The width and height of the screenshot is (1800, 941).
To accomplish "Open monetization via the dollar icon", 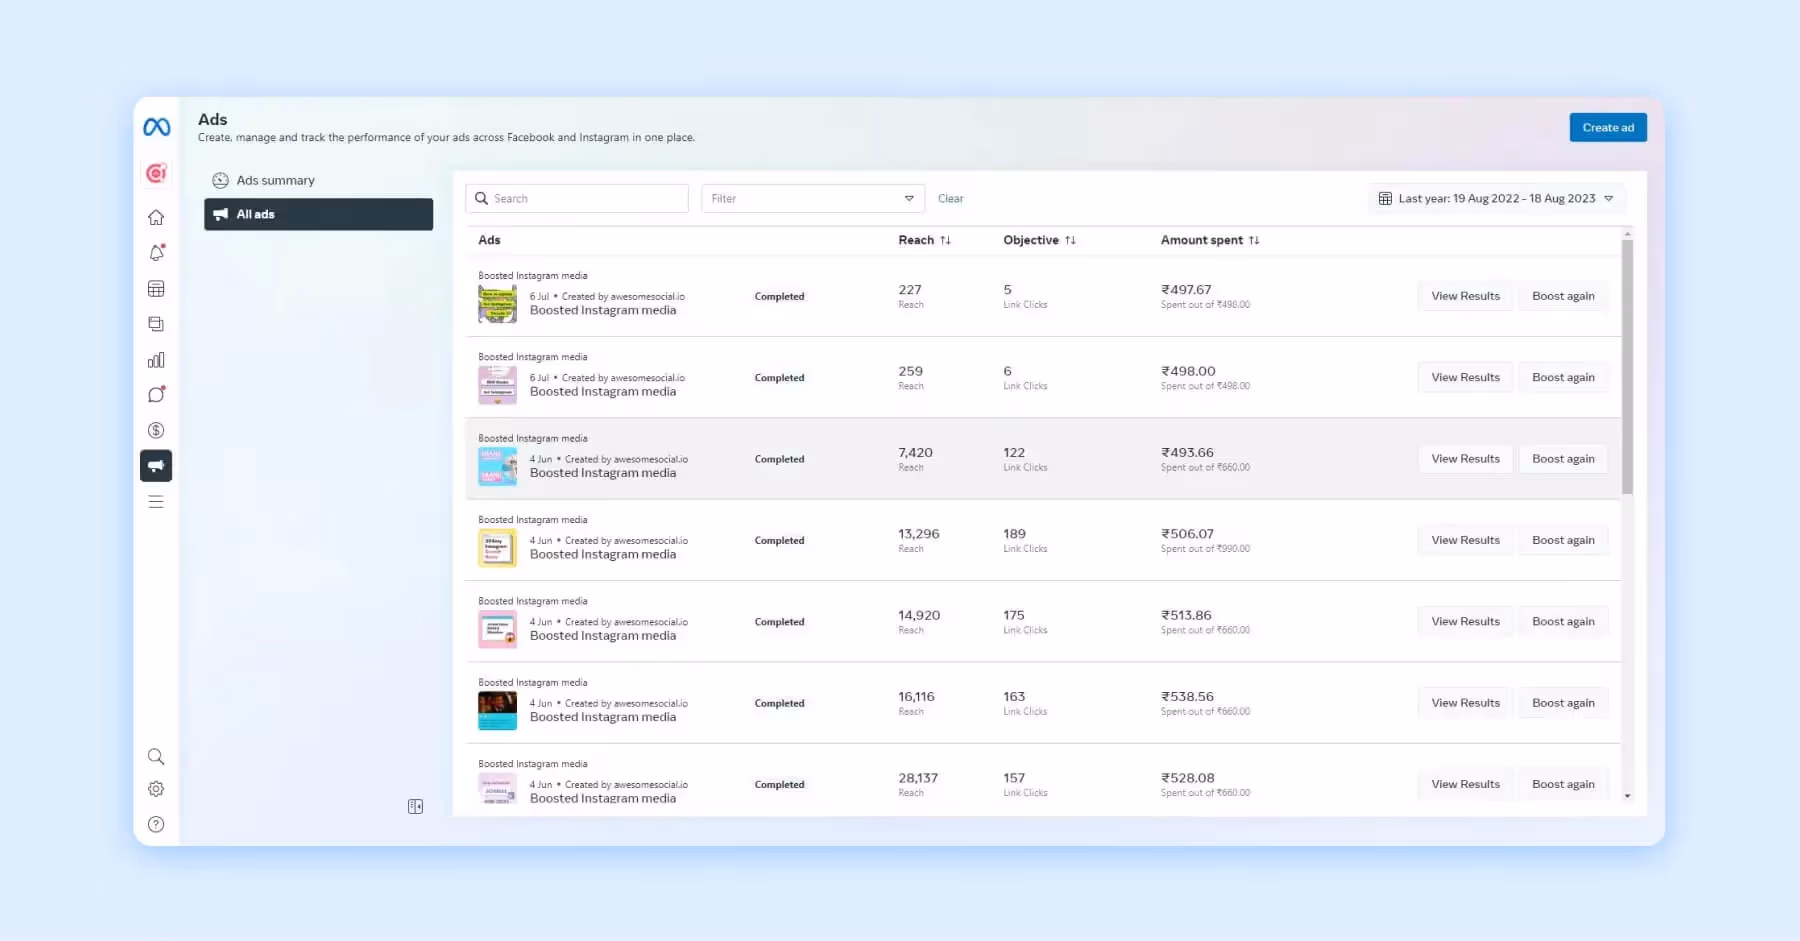I will [156, 430].
